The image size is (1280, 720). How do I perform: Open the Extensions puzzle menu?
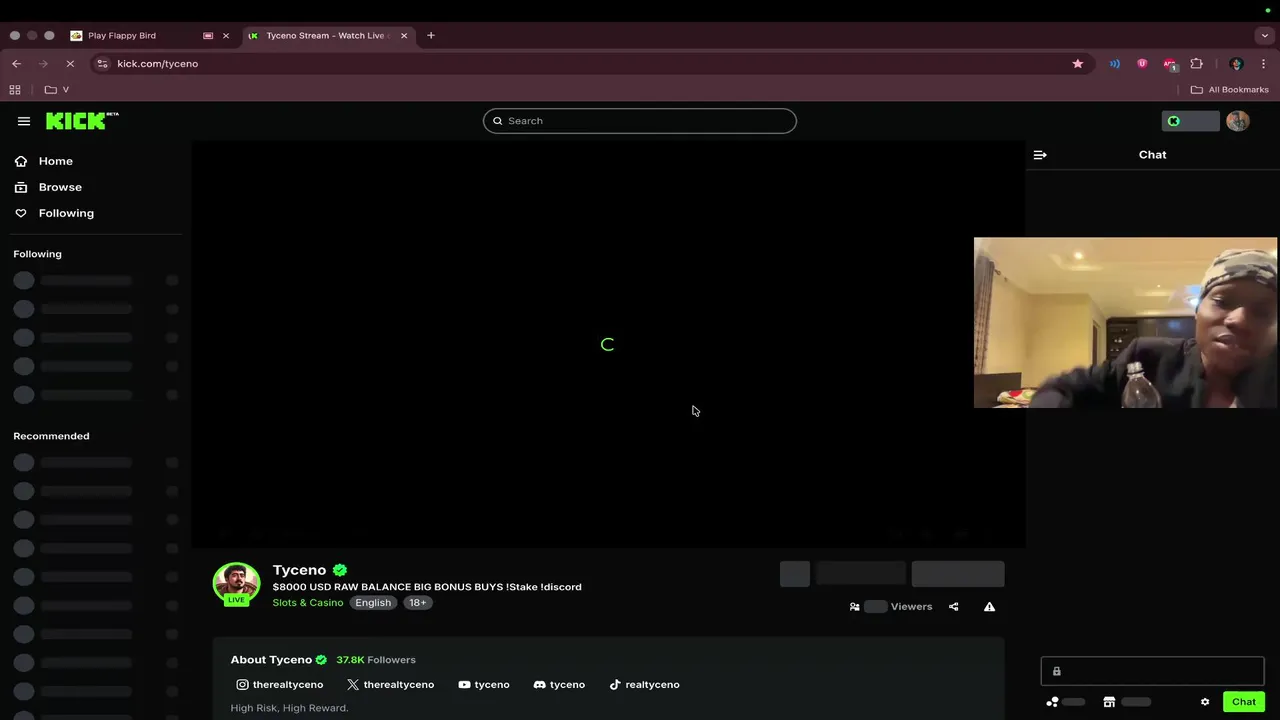(1196, 63)
